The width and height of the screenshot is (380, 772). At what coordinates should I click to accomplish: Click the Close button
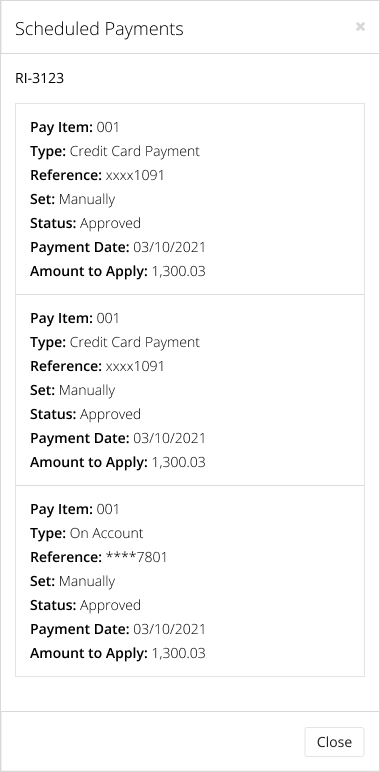334,741
